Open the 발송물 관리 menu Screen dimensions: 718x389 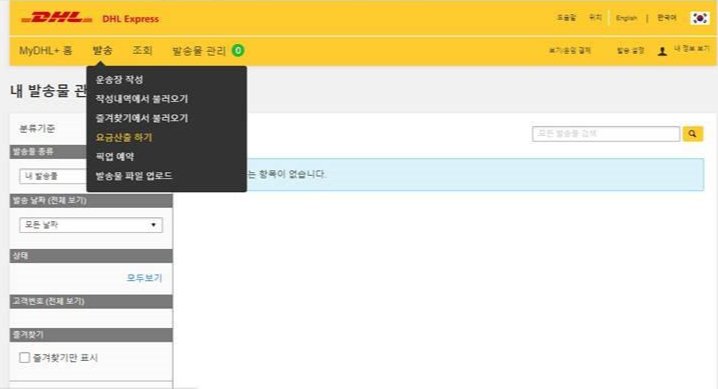[199, 50]
